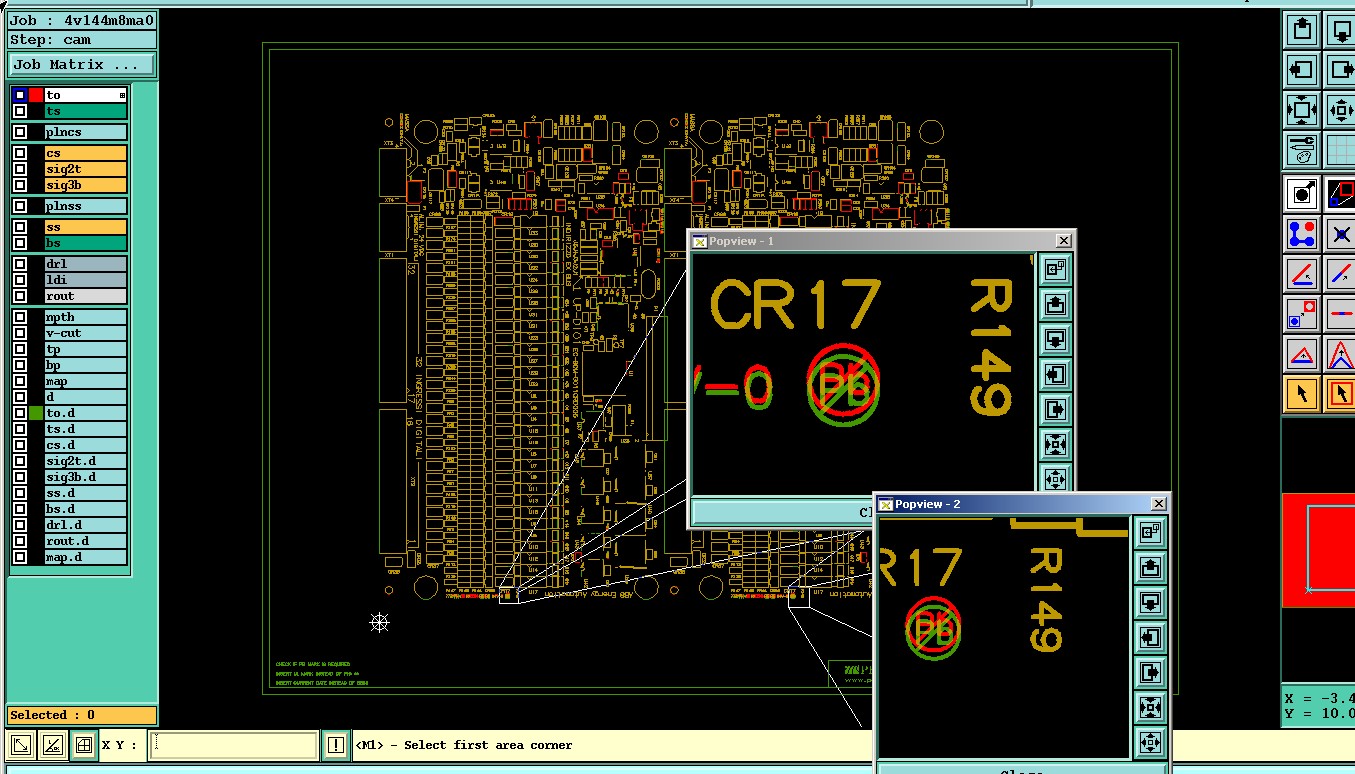Screen dimensions: 1355x774
Task: Select the red and blue squares area tool
Action: (1340, 193)
